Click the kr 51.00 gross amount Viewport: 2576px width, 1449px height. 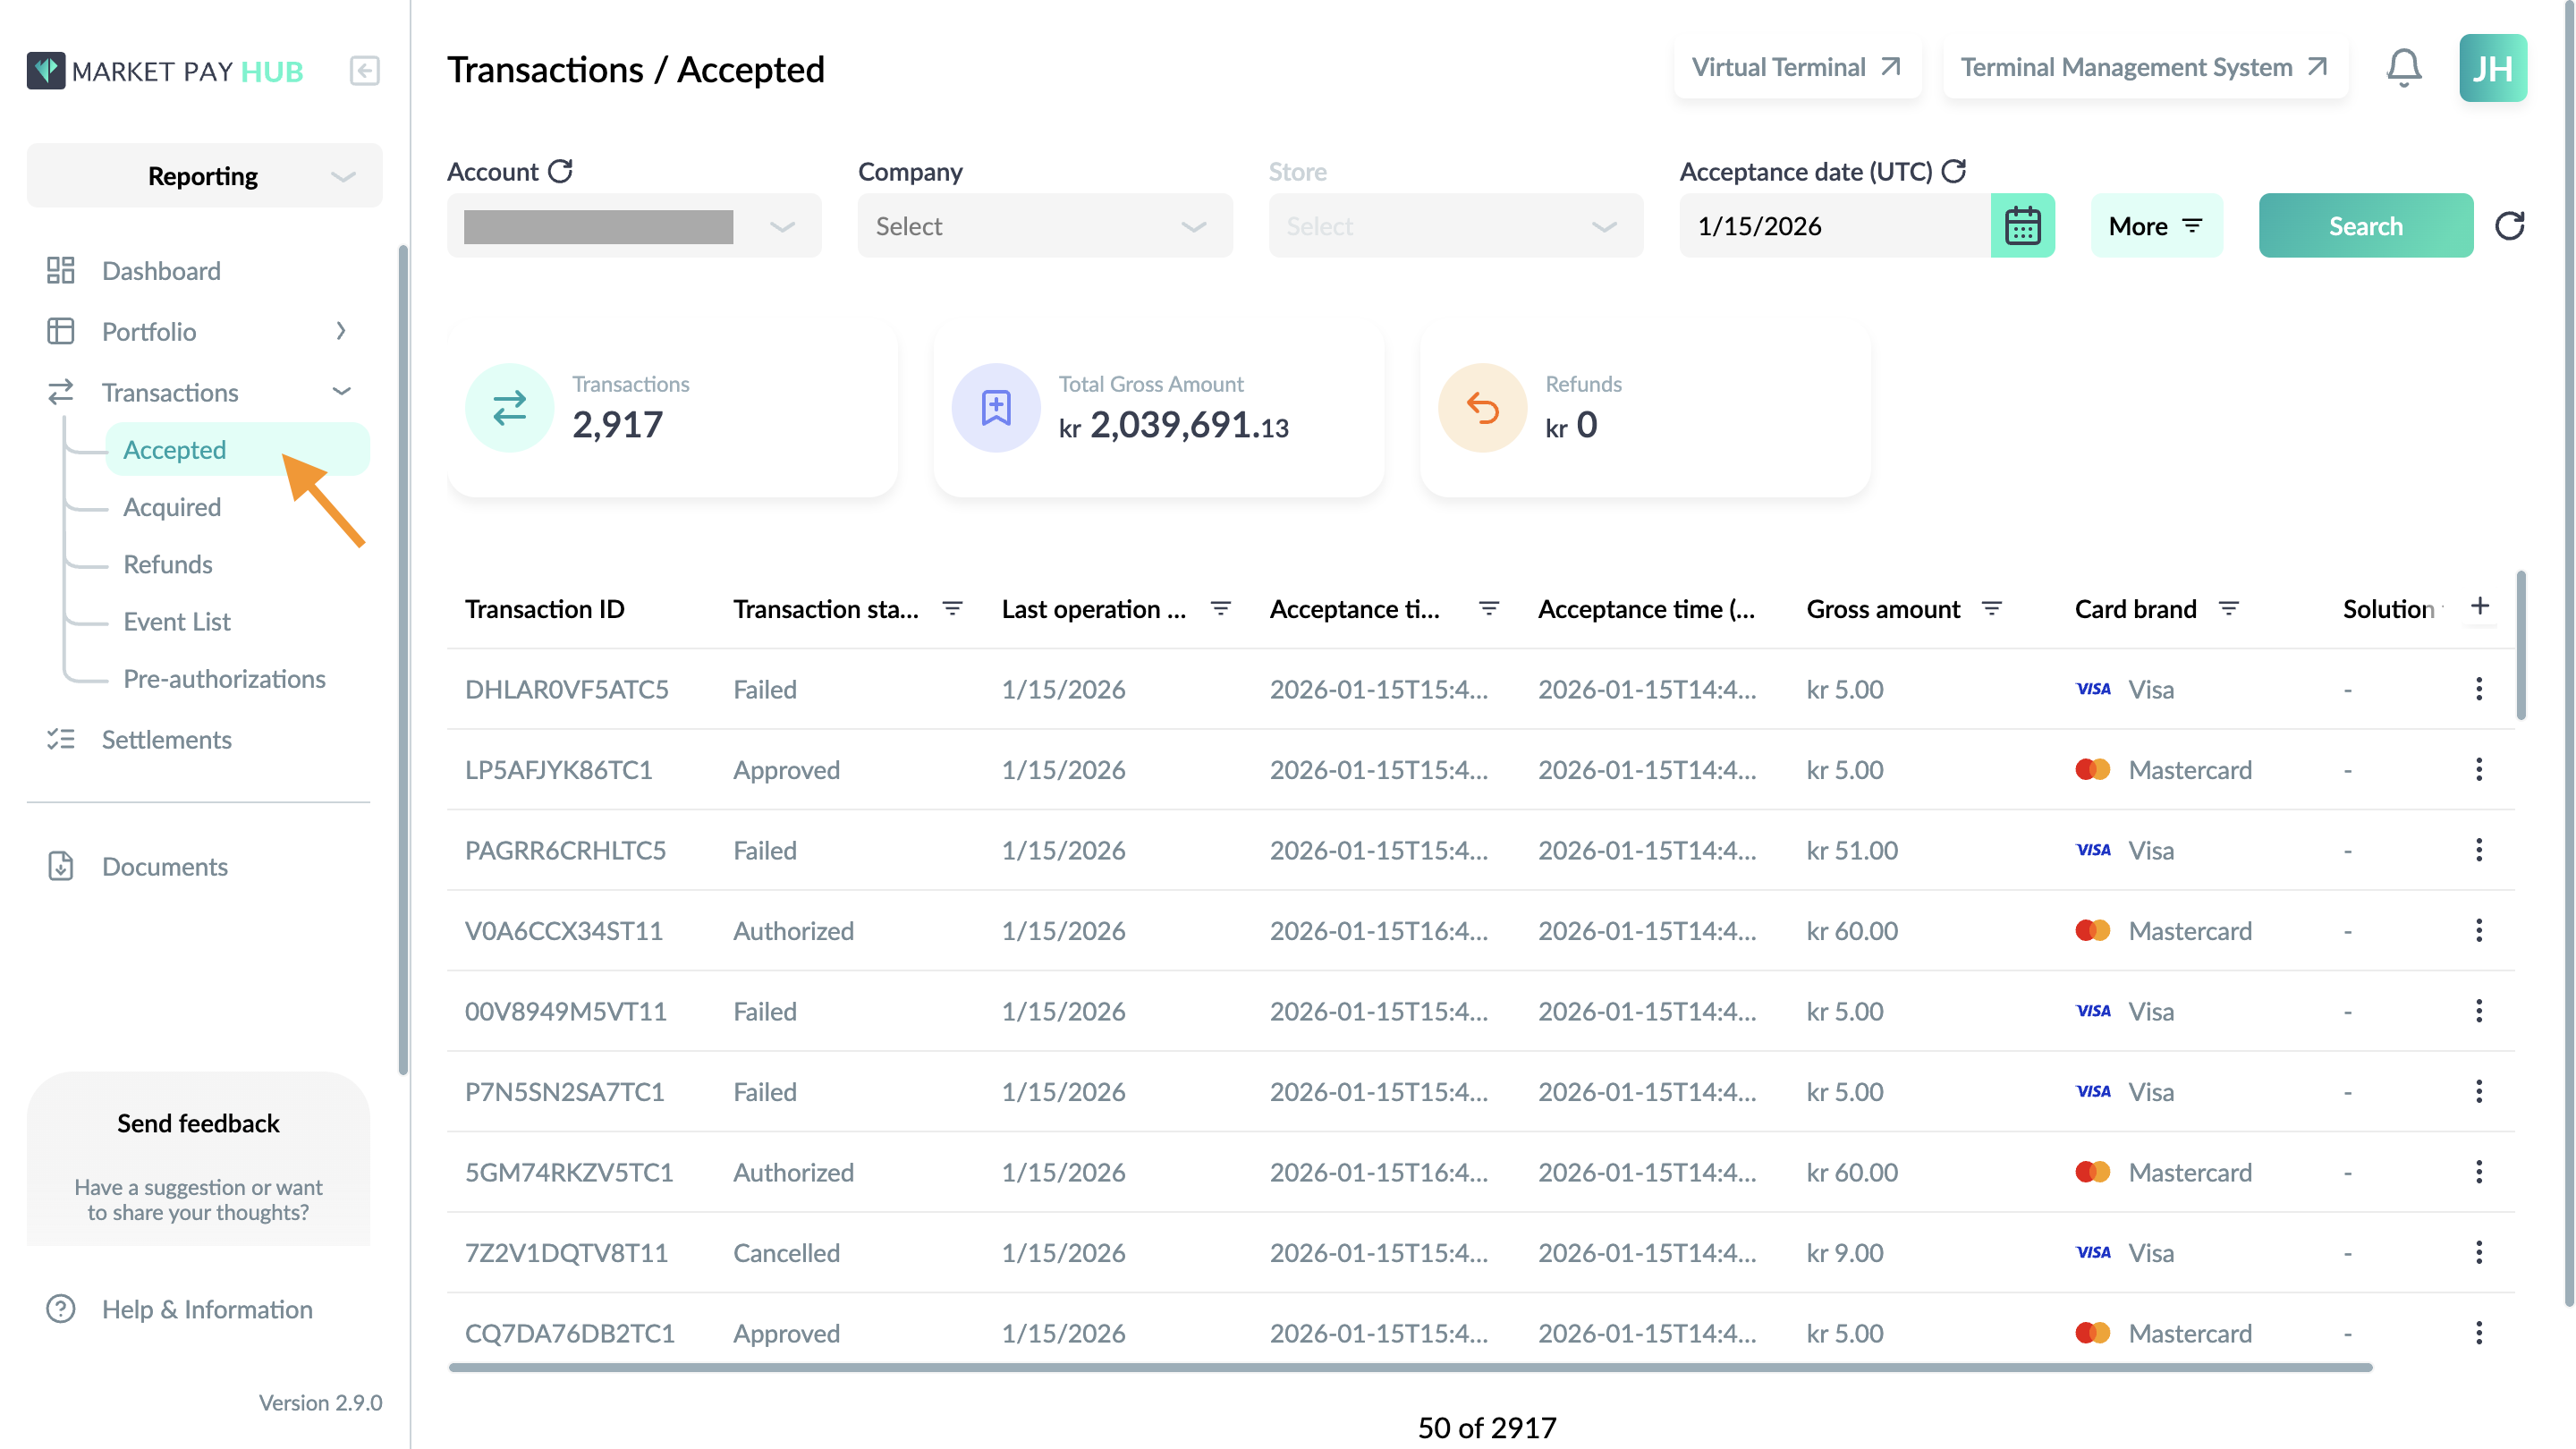(x=1852, y=850)
